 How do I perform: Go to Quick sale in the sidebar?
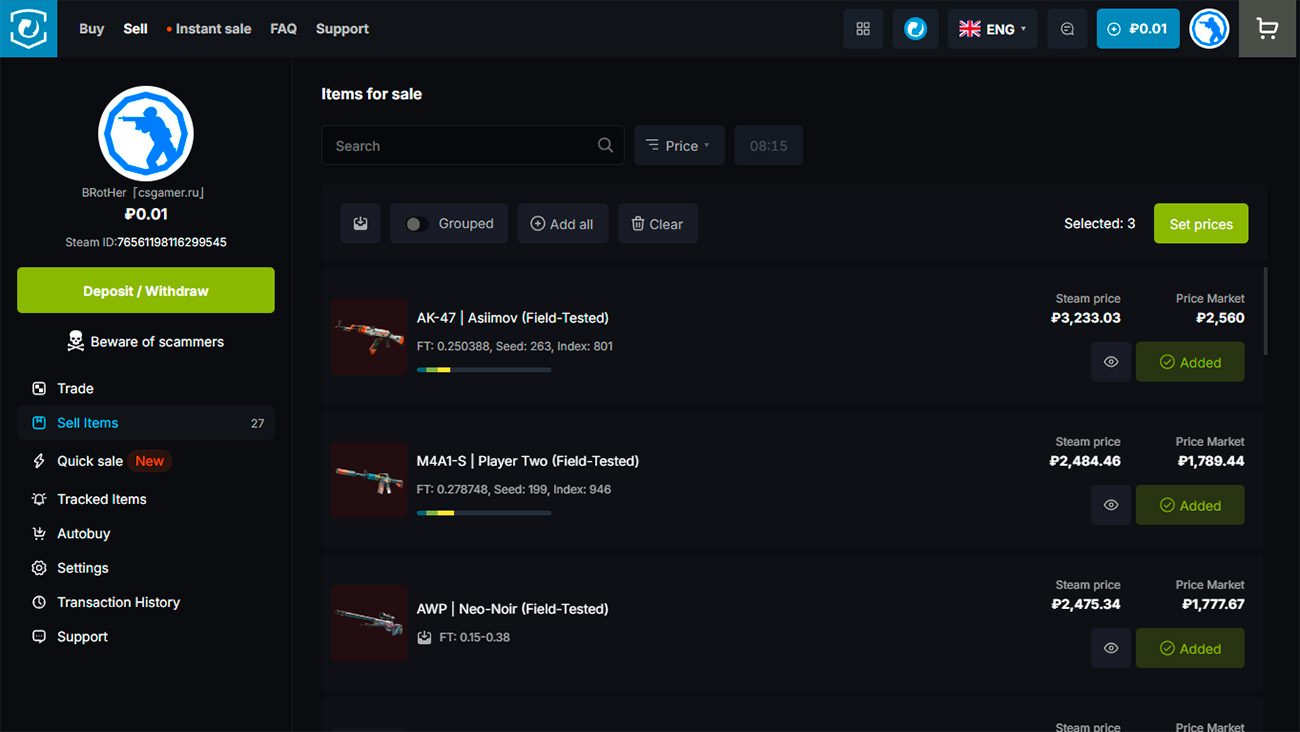tap(146, 461)
